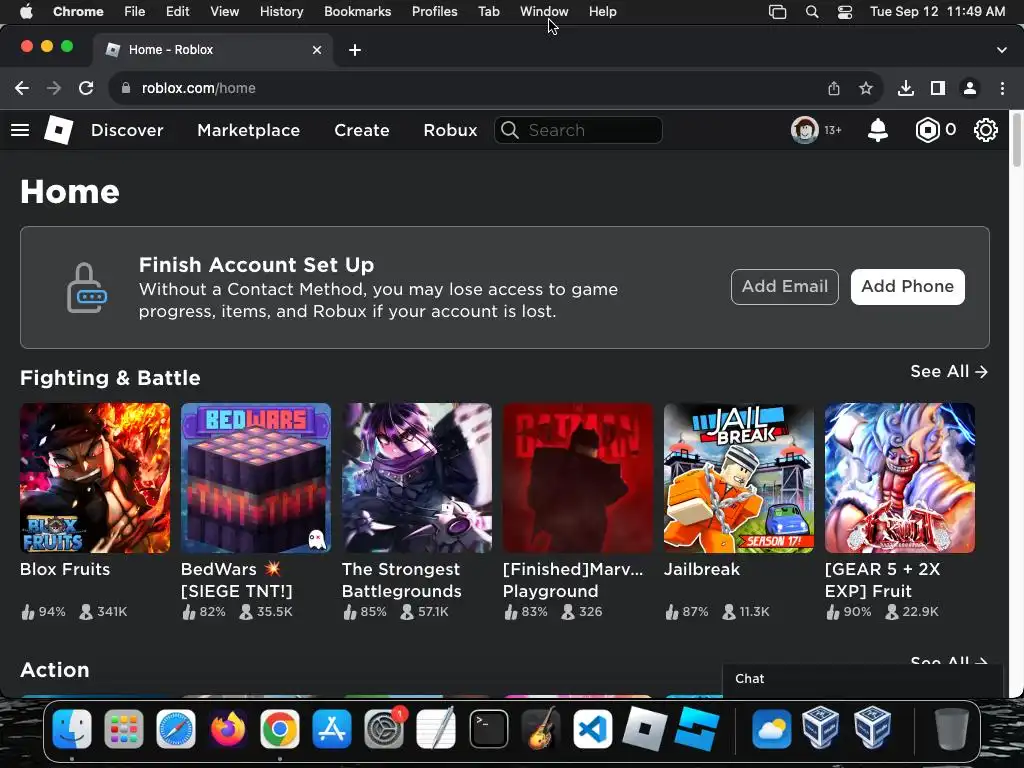The image size is (1024, 768).
Task: Open Chrome profile icon
Action: [x=970, y=88]
